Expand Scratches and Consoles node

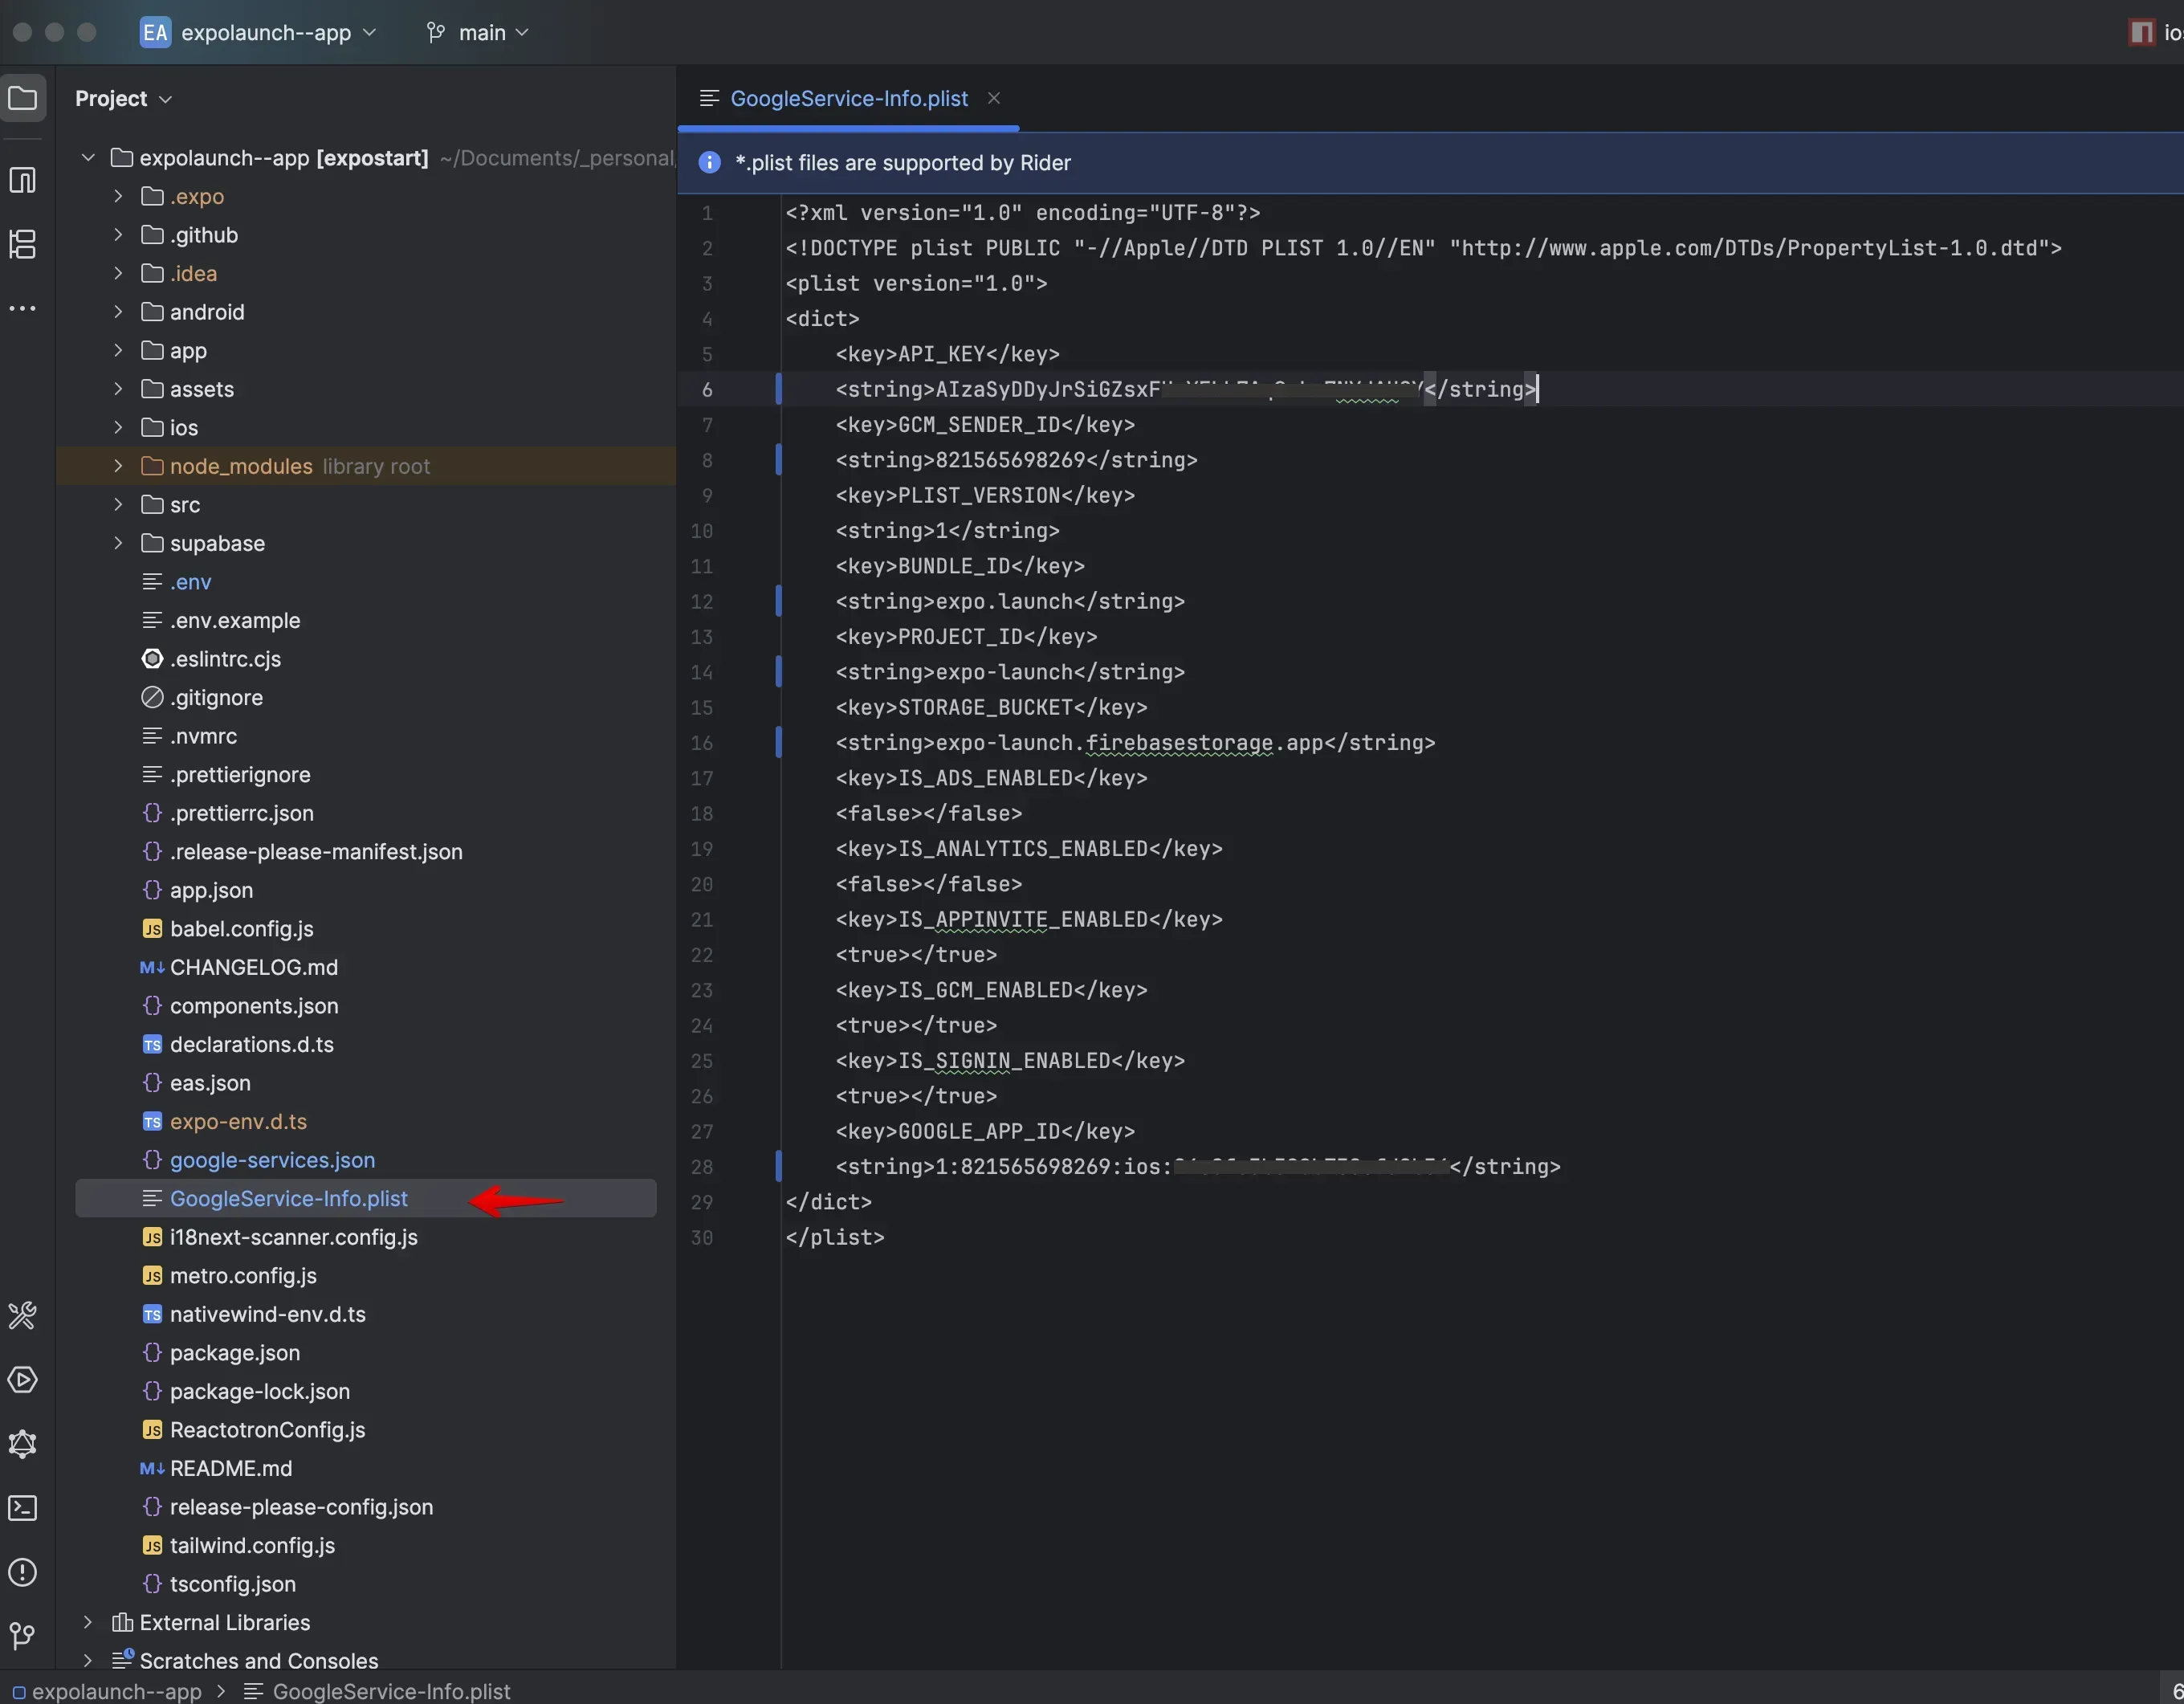pos(88,1660)
